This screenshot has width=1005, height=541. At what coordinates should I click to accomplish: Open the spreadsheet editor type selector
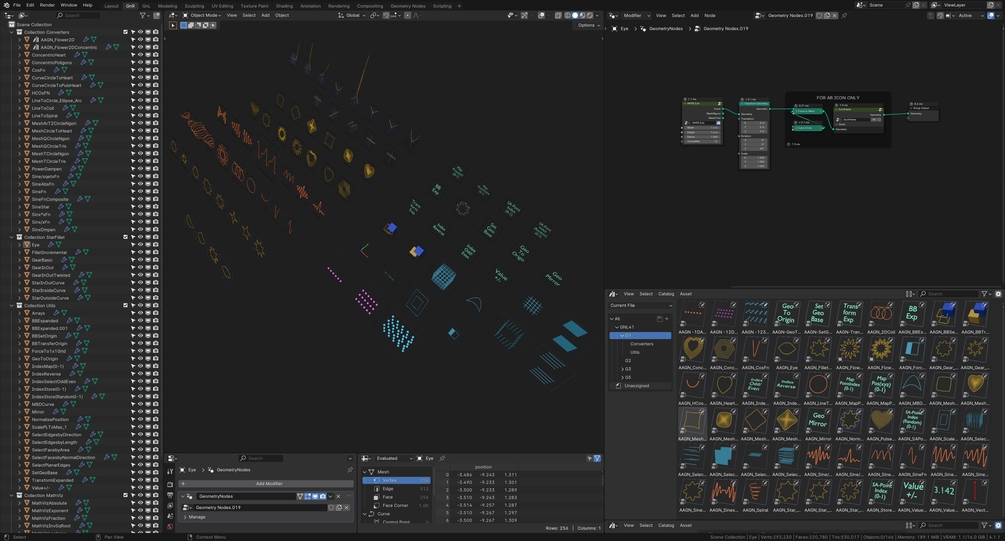click(367, 458)
